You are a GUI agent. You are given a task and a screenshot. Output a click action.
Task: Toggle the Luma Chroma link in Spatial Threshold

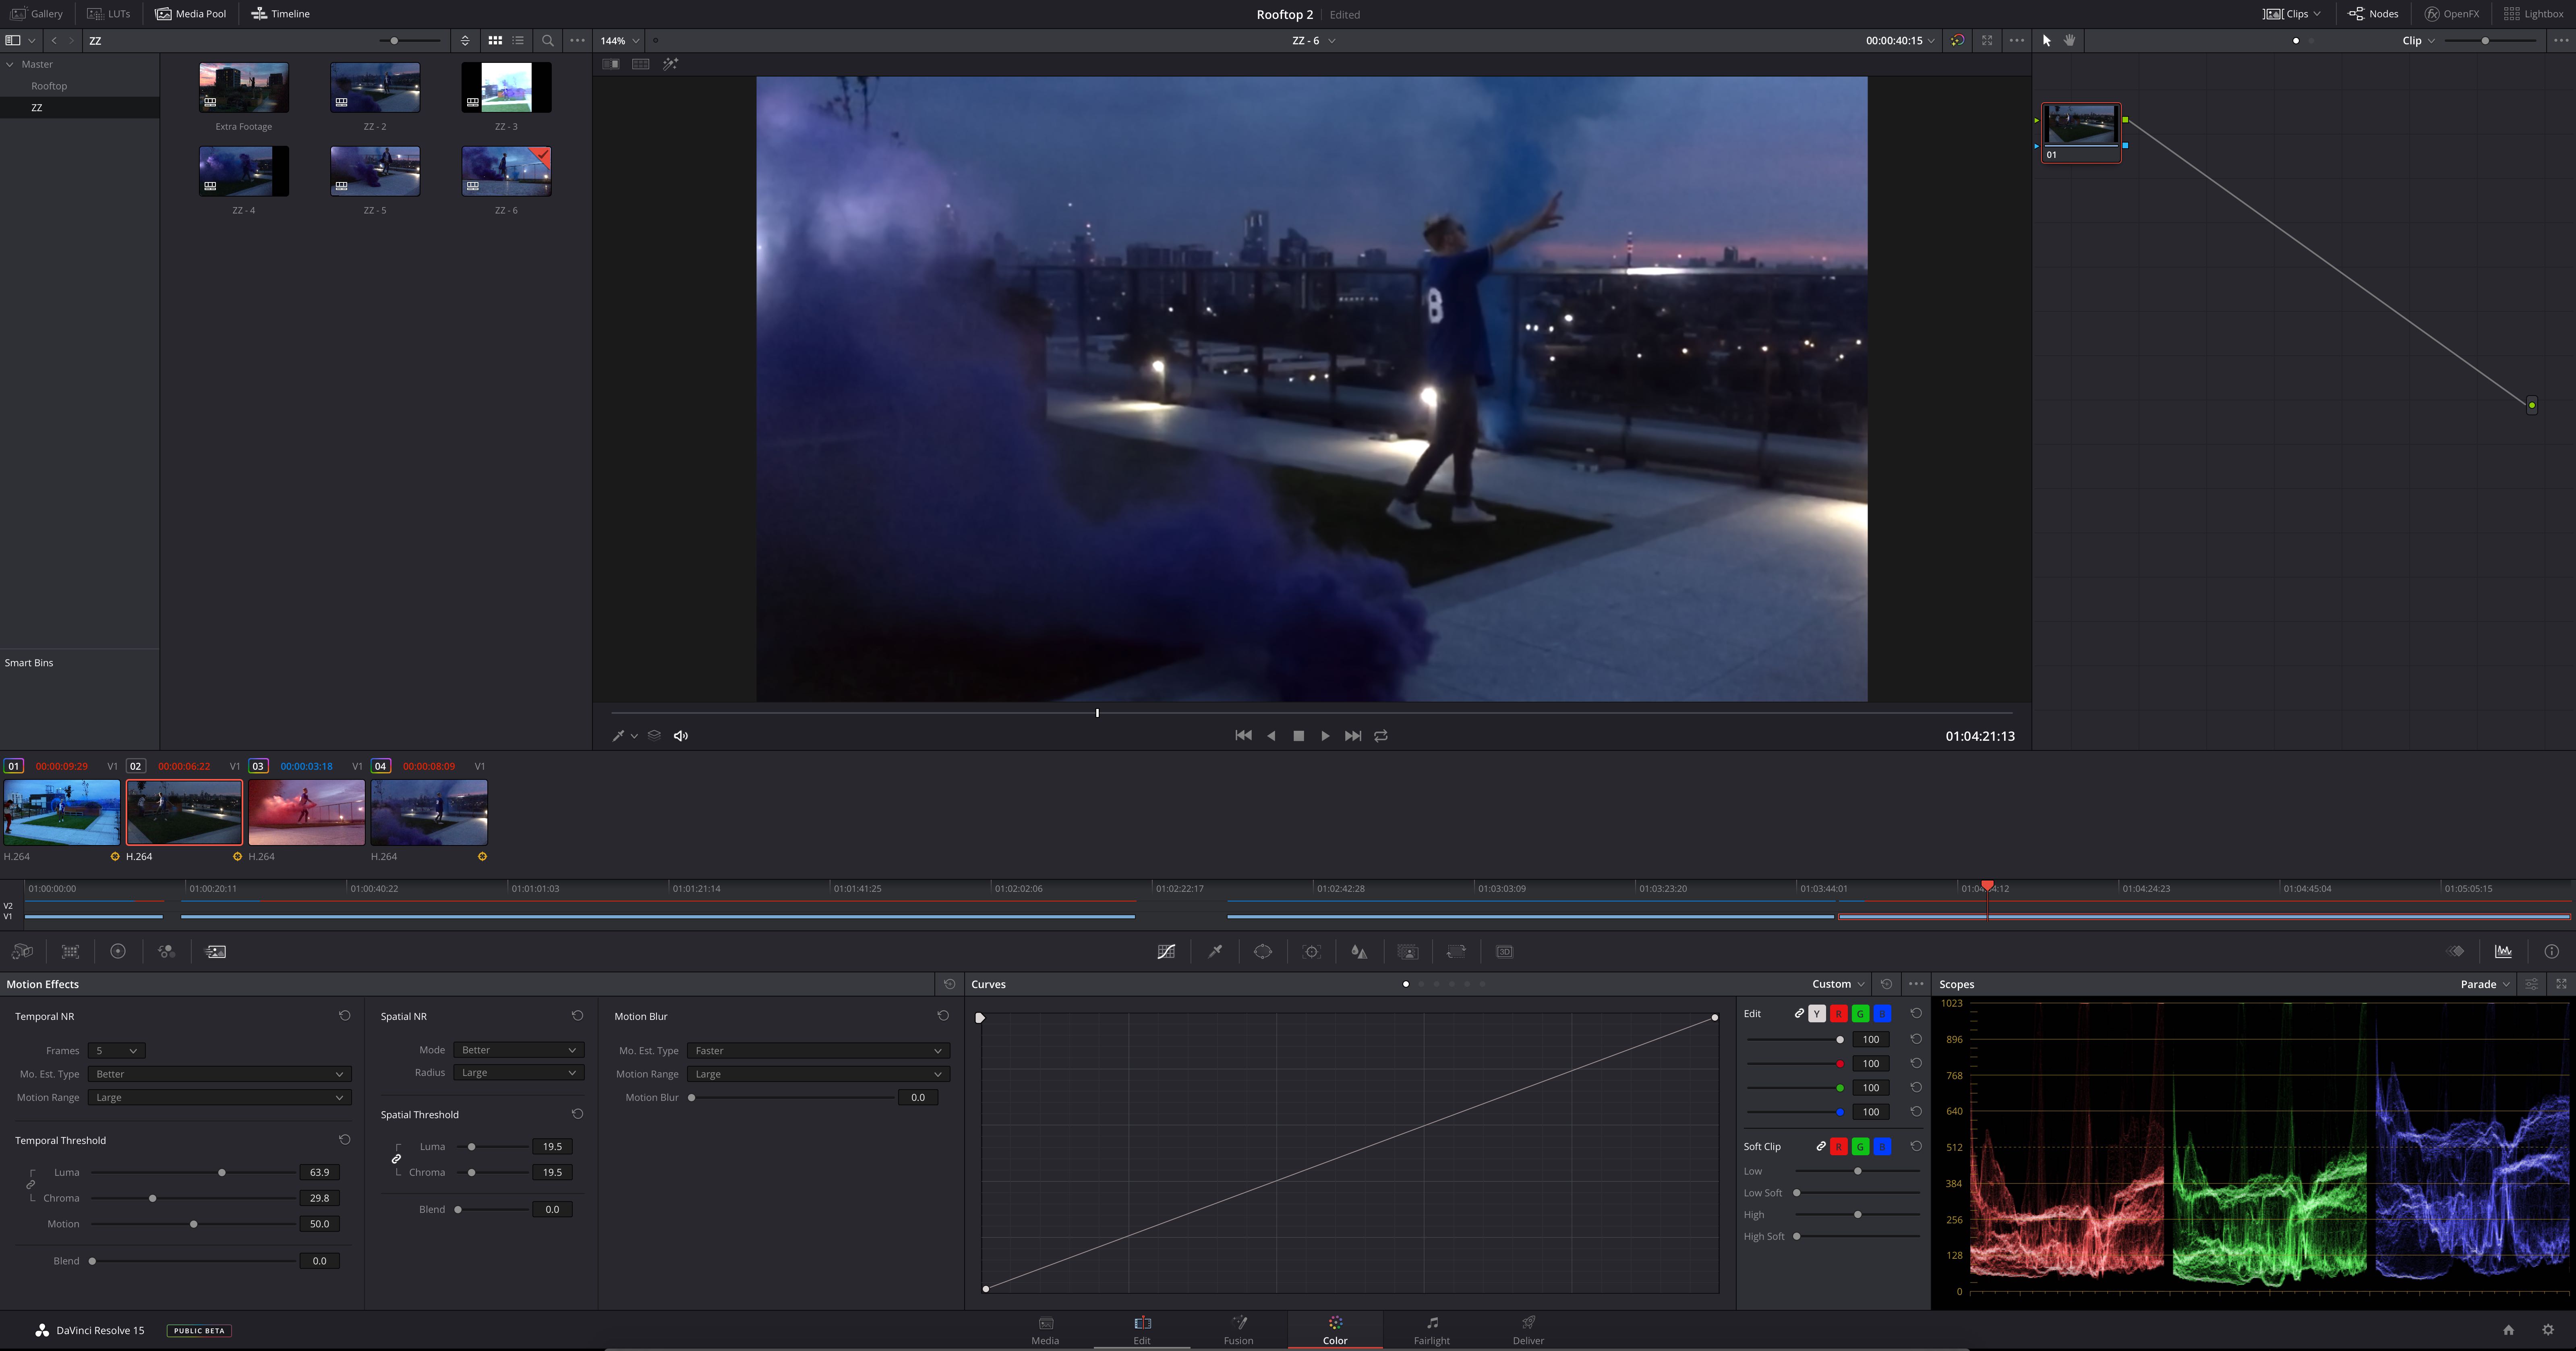coord(396,1159)
